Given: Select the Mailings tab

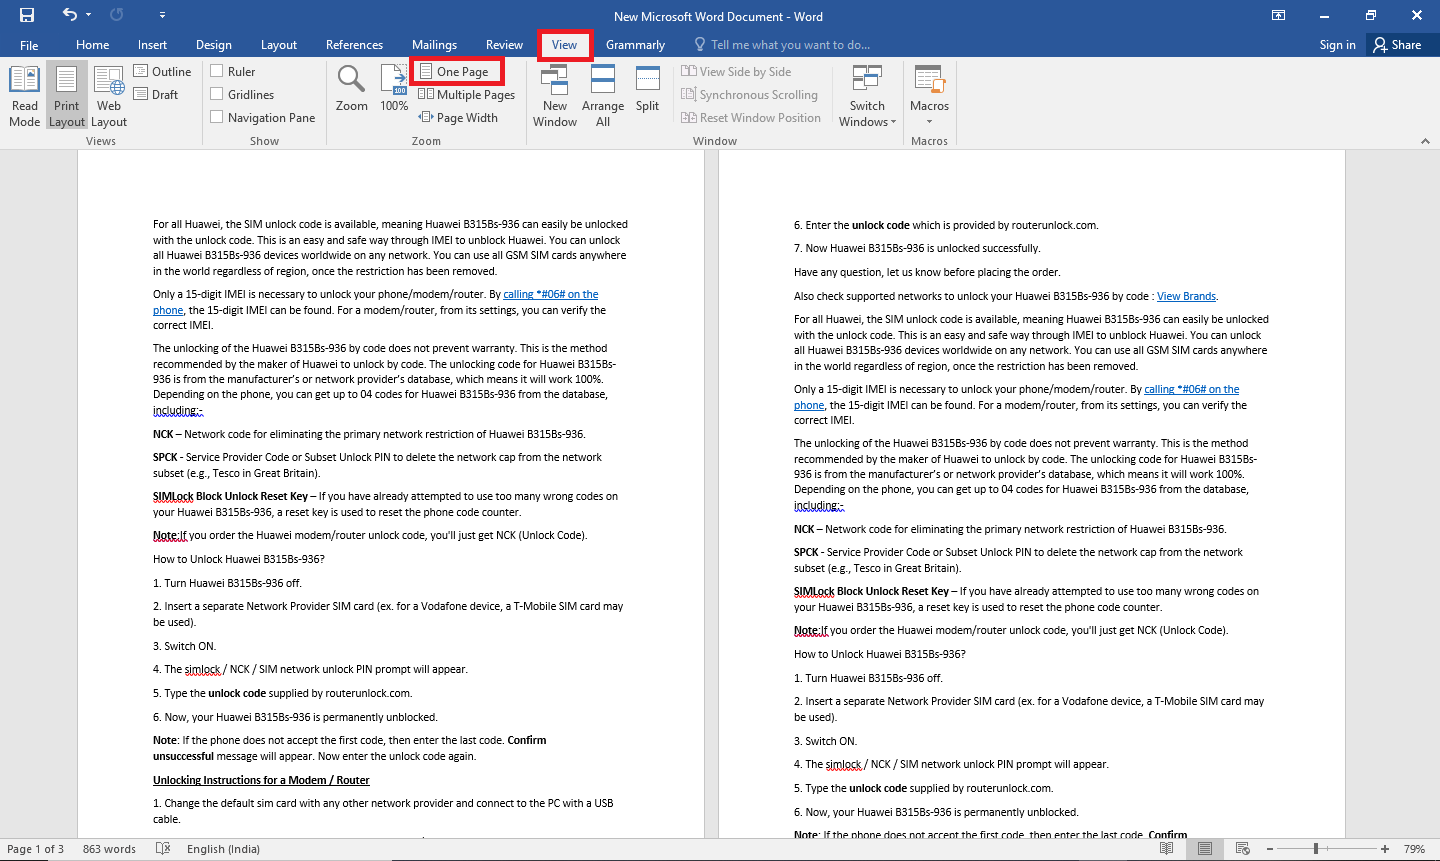Looking at the screenshot, I should [x=434, y=45].
